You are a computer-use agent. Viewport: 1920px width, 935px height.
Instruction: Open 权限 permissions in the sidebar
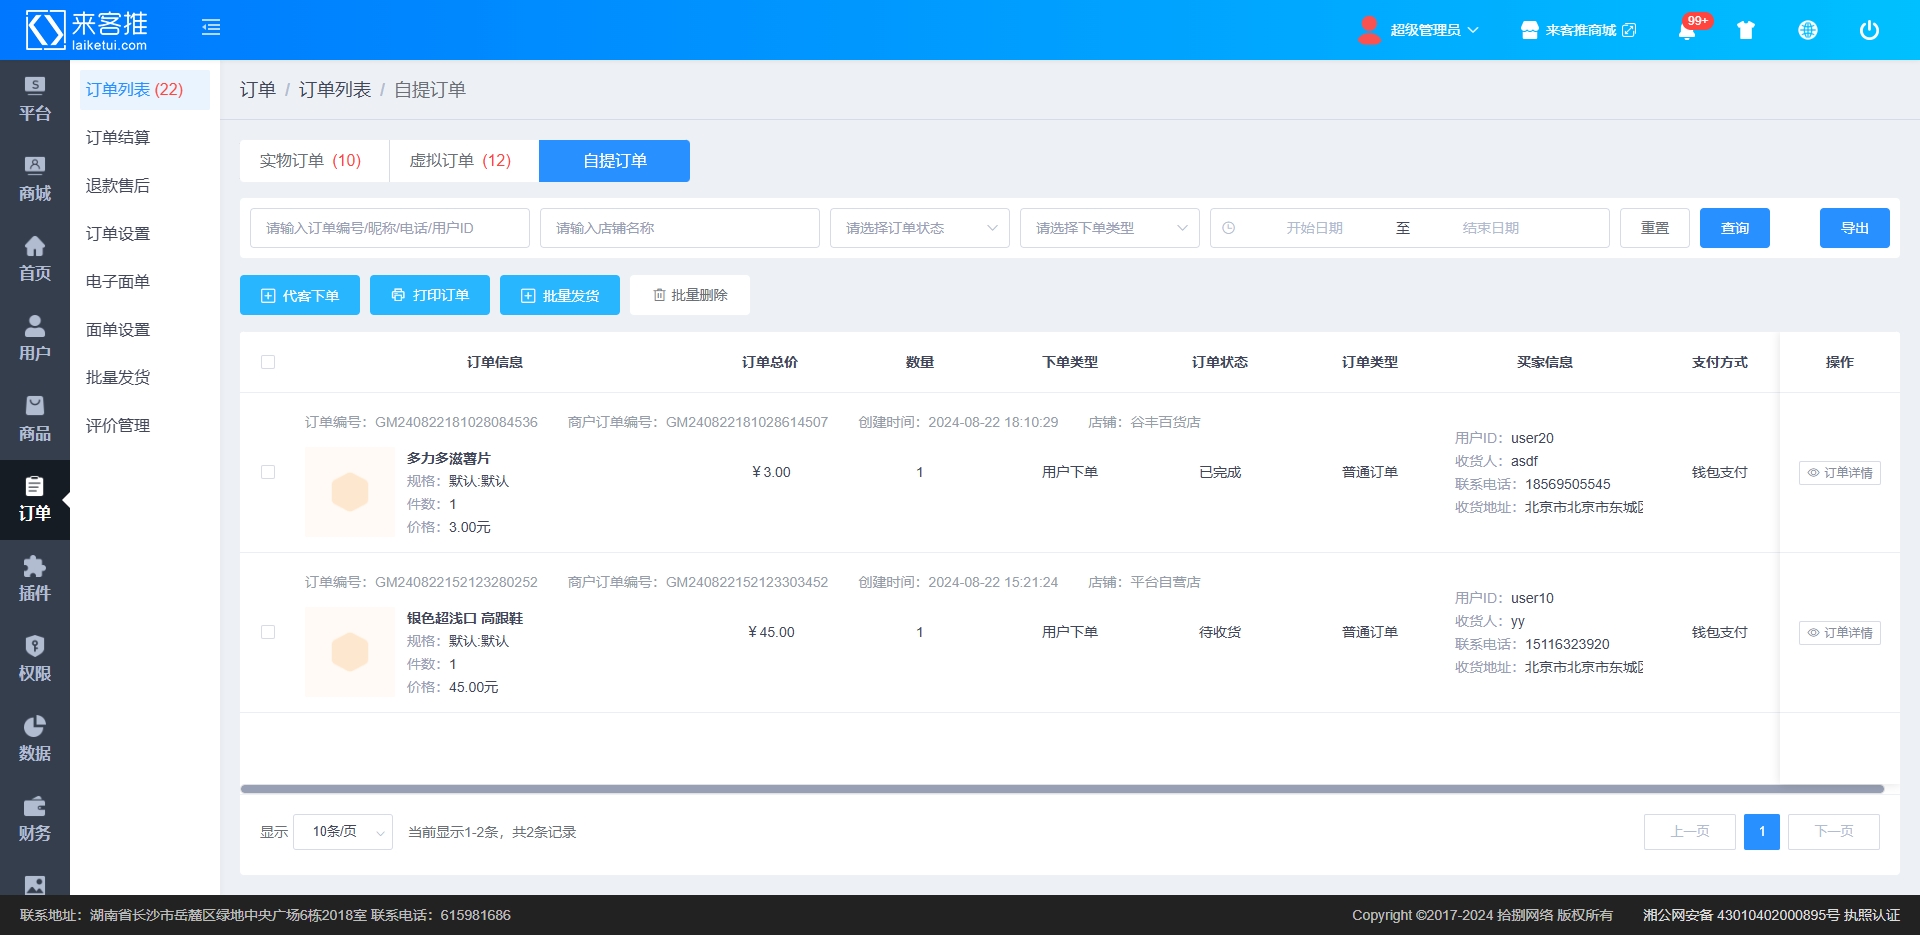click(35, 659)
